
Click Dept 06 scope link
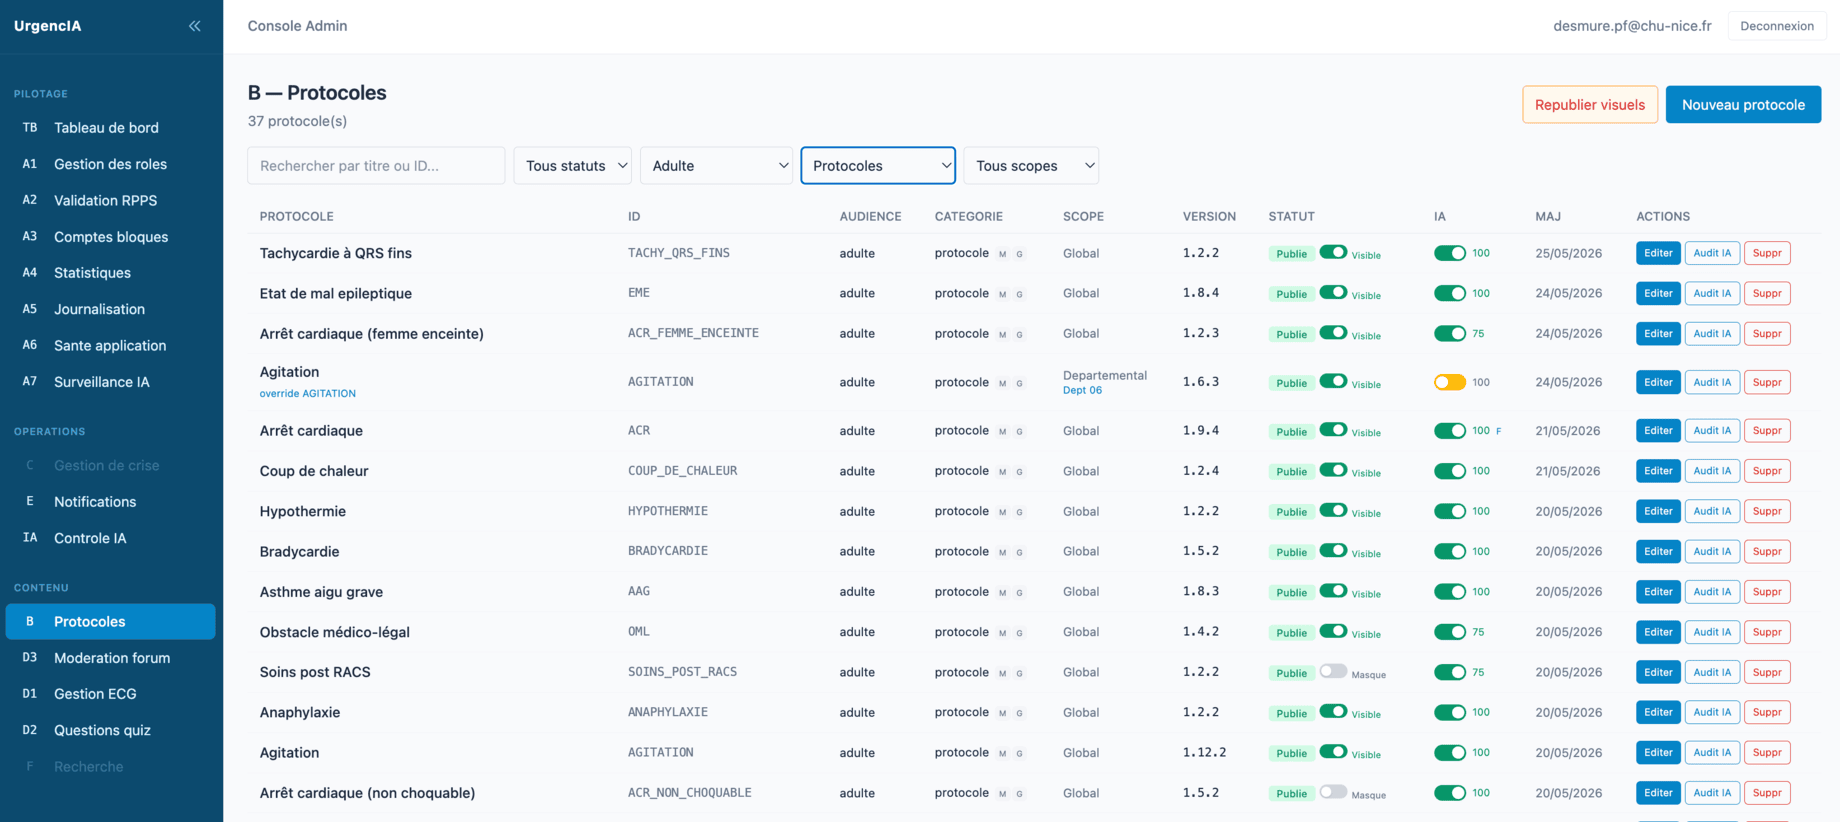click(1082, 391)
